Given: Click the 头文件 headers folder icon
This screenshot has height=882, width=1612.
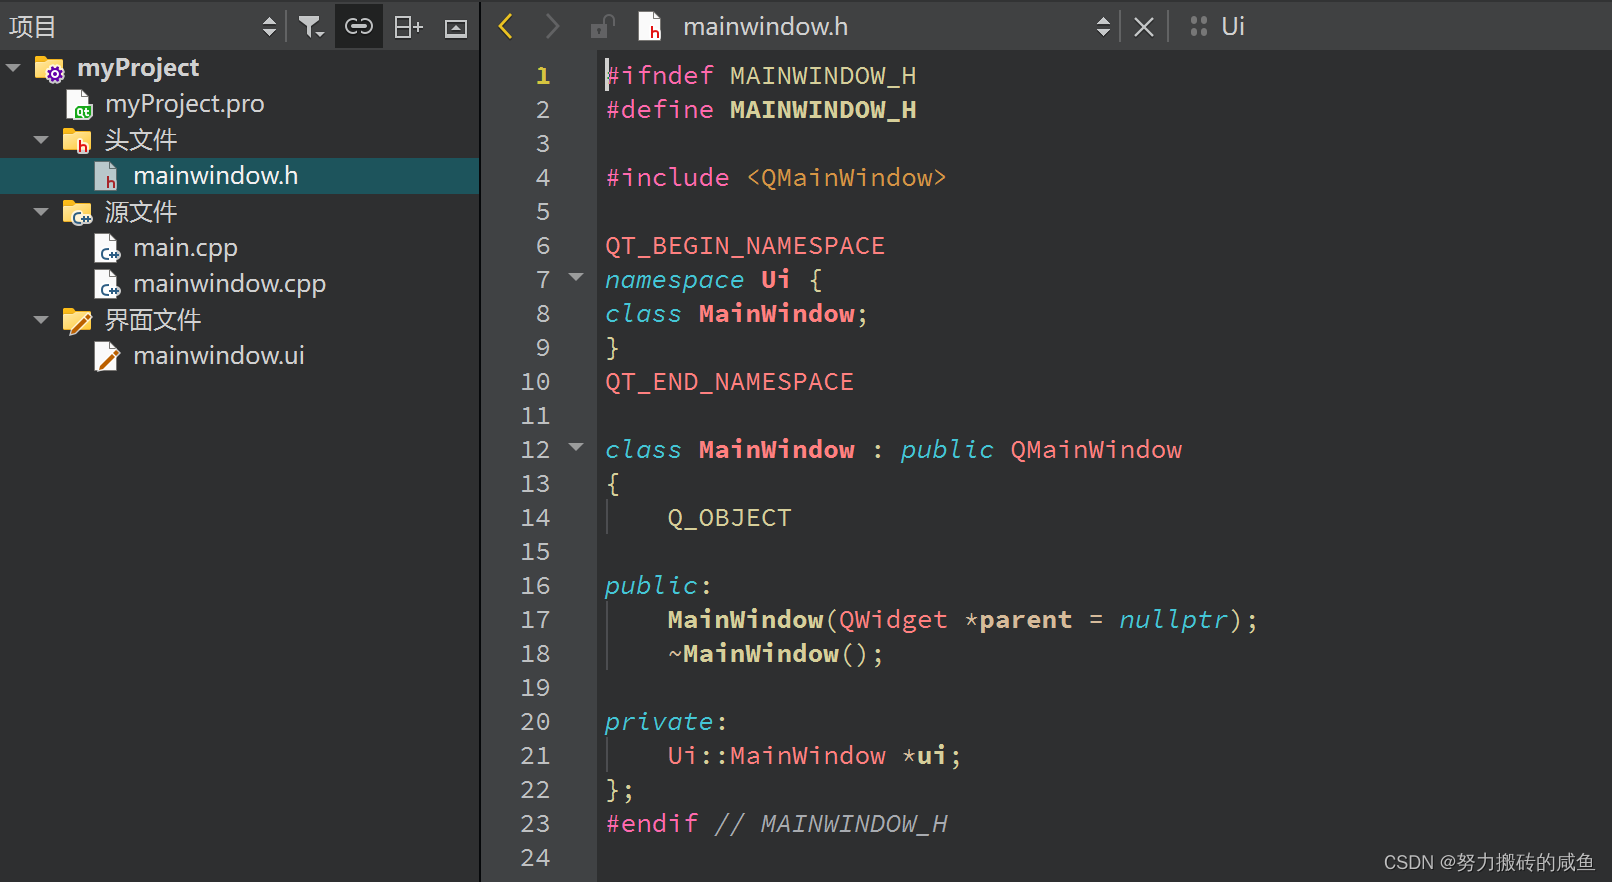Looking at the screenshot, I should point(77,141).
